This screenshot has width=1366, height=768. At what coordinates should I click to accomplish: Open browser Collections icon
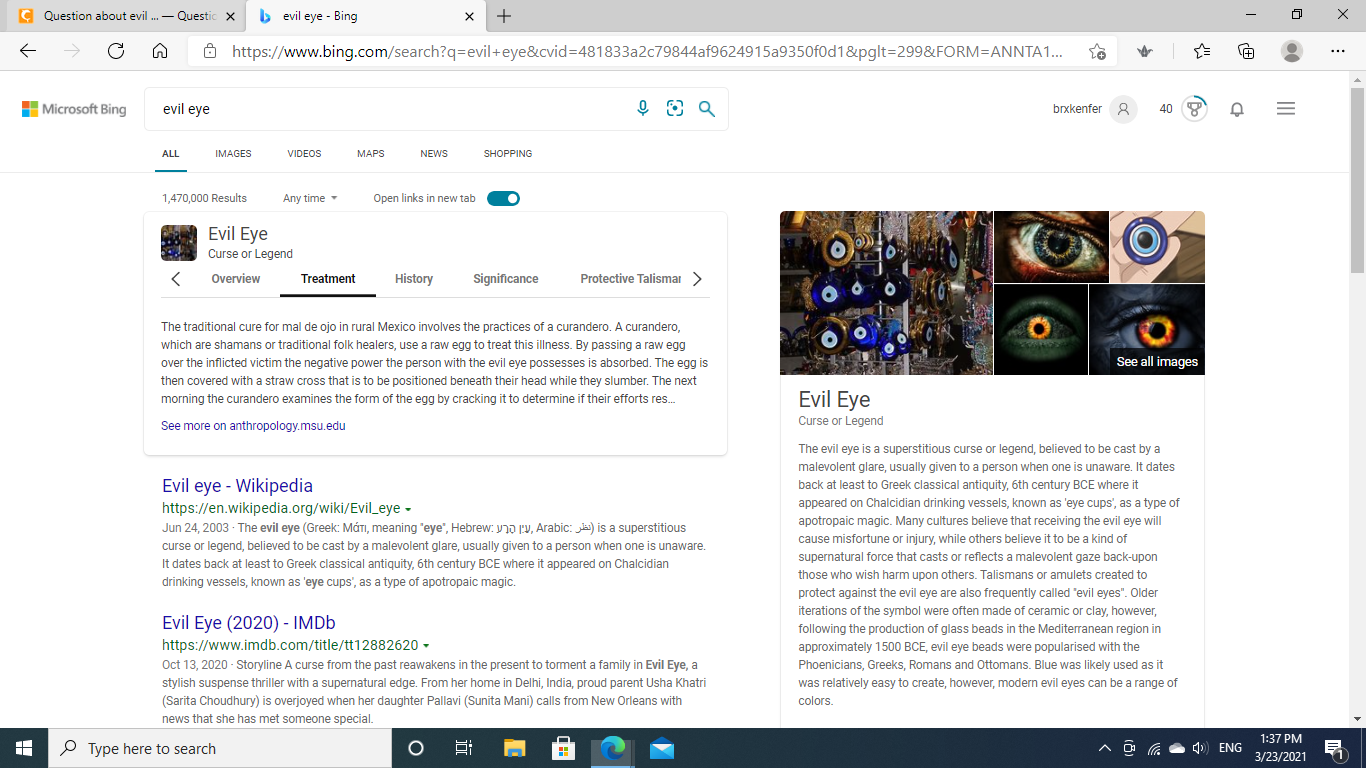[x=1246, y=51]
